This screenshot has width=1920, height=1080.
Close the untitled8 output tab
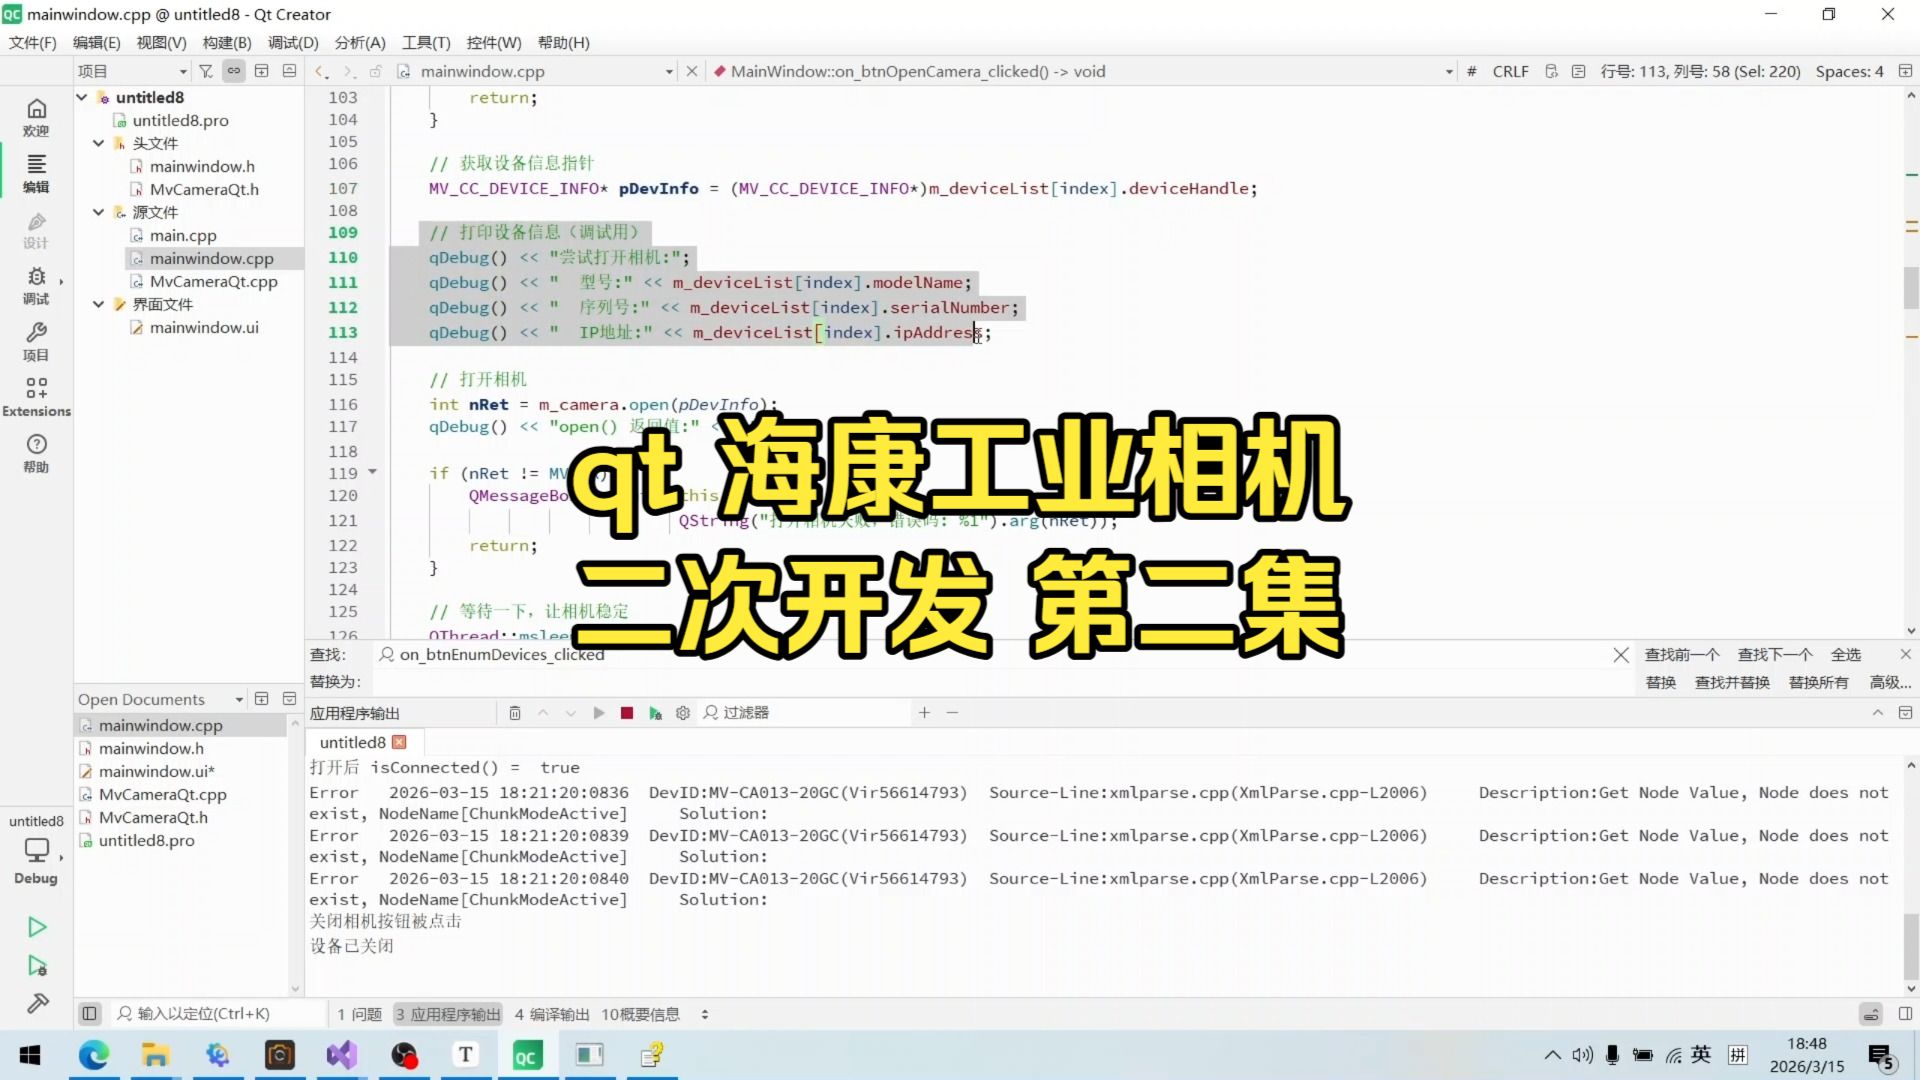pos(400,742)
